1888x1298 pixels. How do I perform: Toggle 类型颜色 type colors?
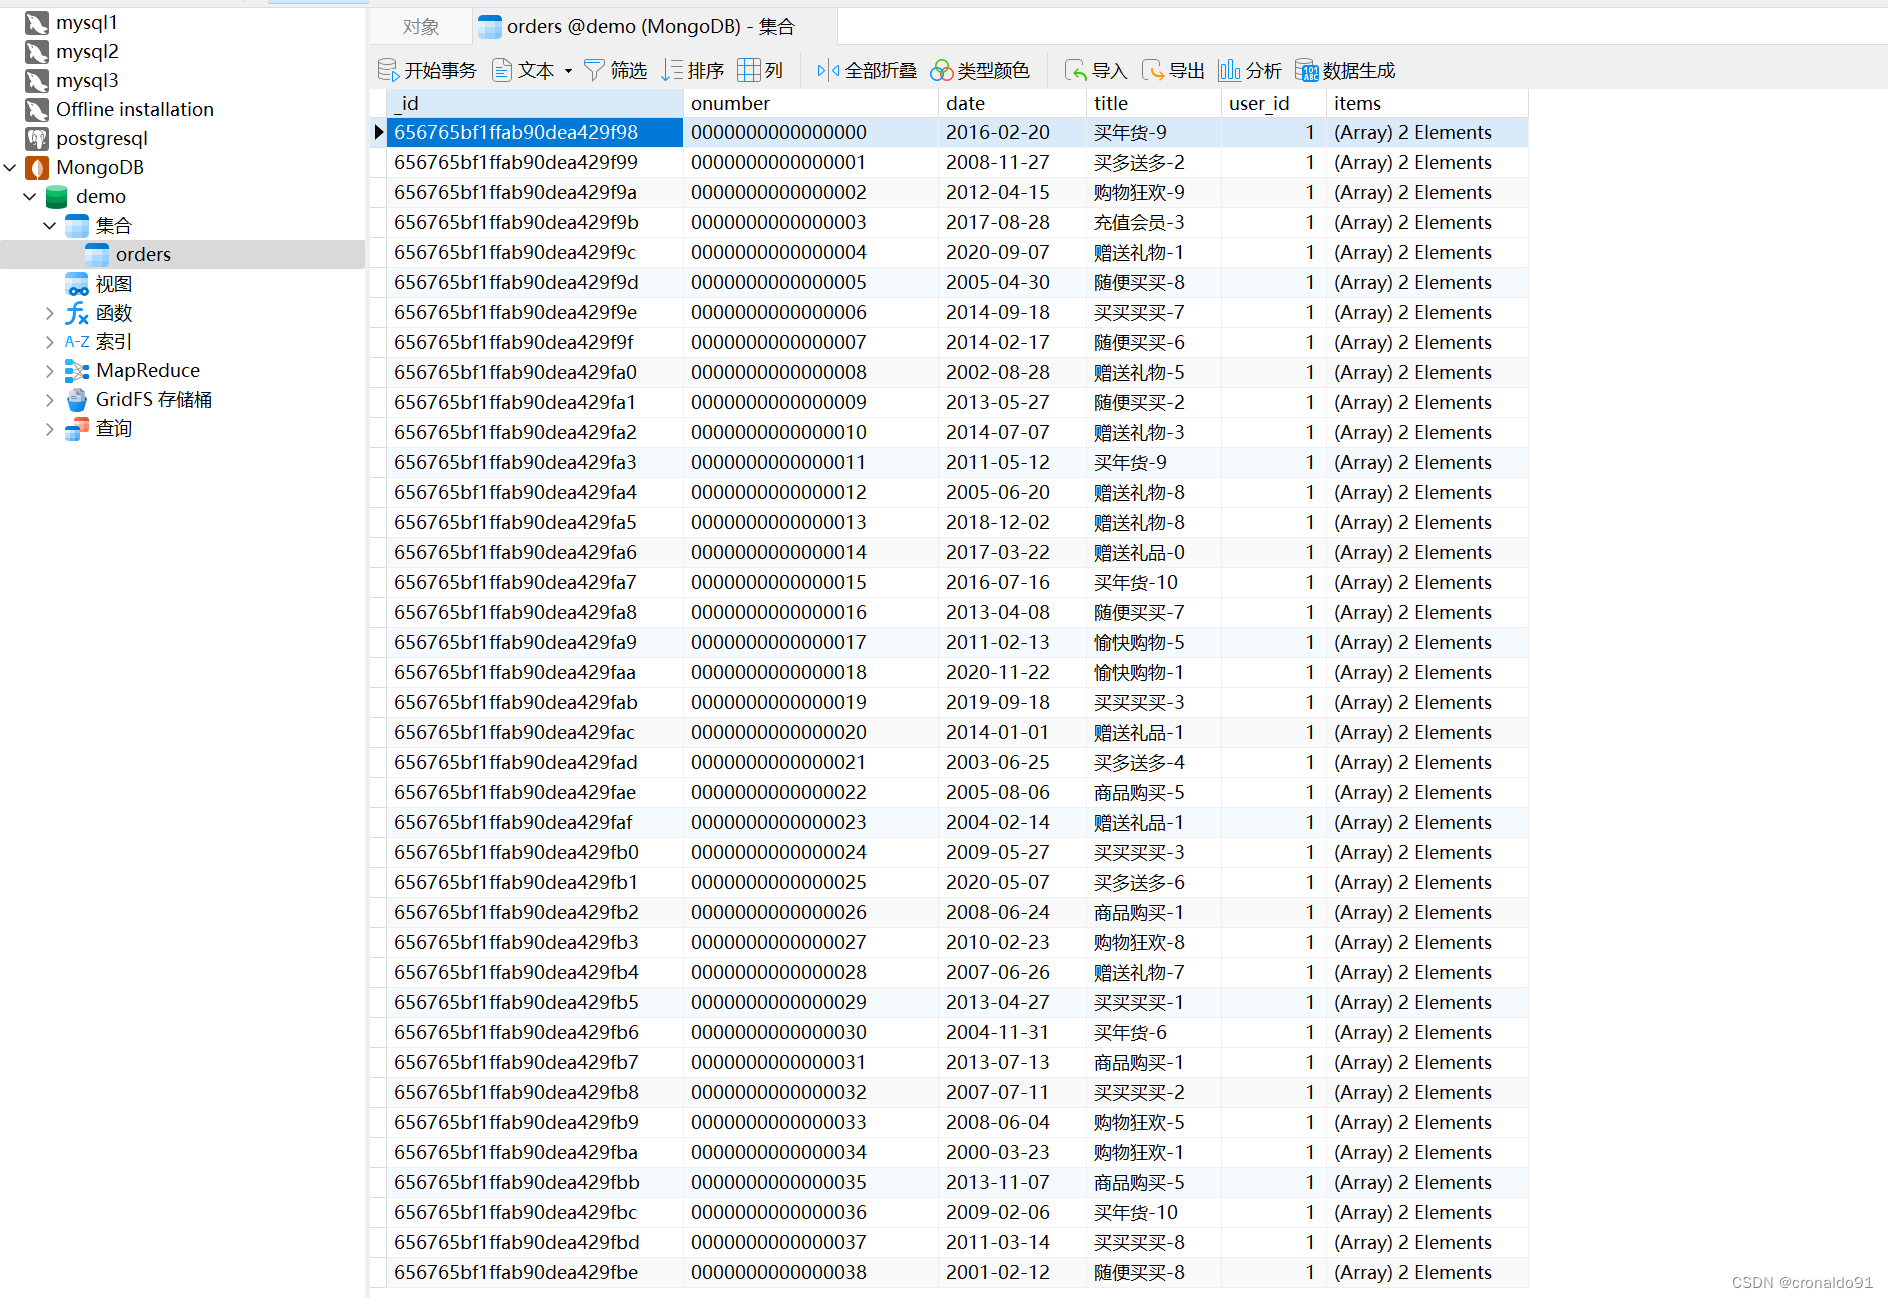979,70
